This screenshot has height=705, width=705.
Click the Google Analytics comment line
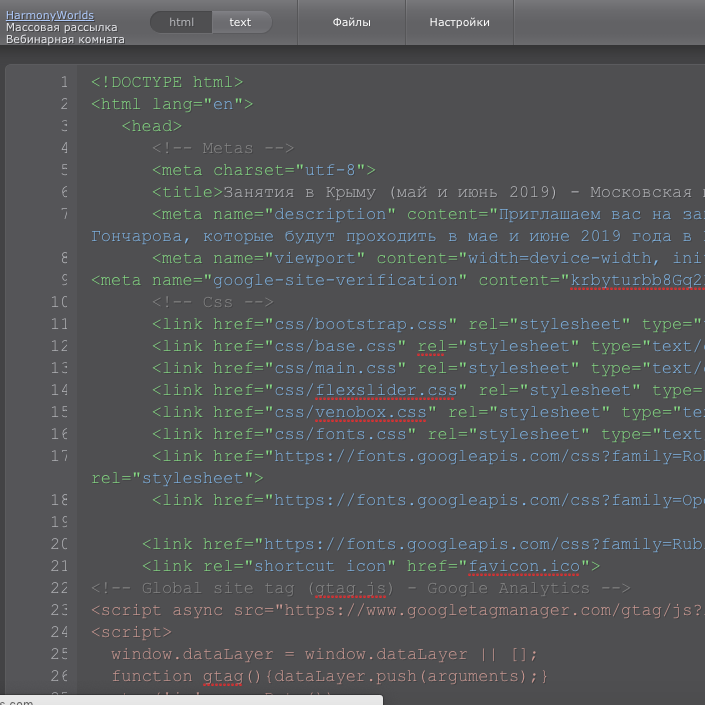pos(360,588)
